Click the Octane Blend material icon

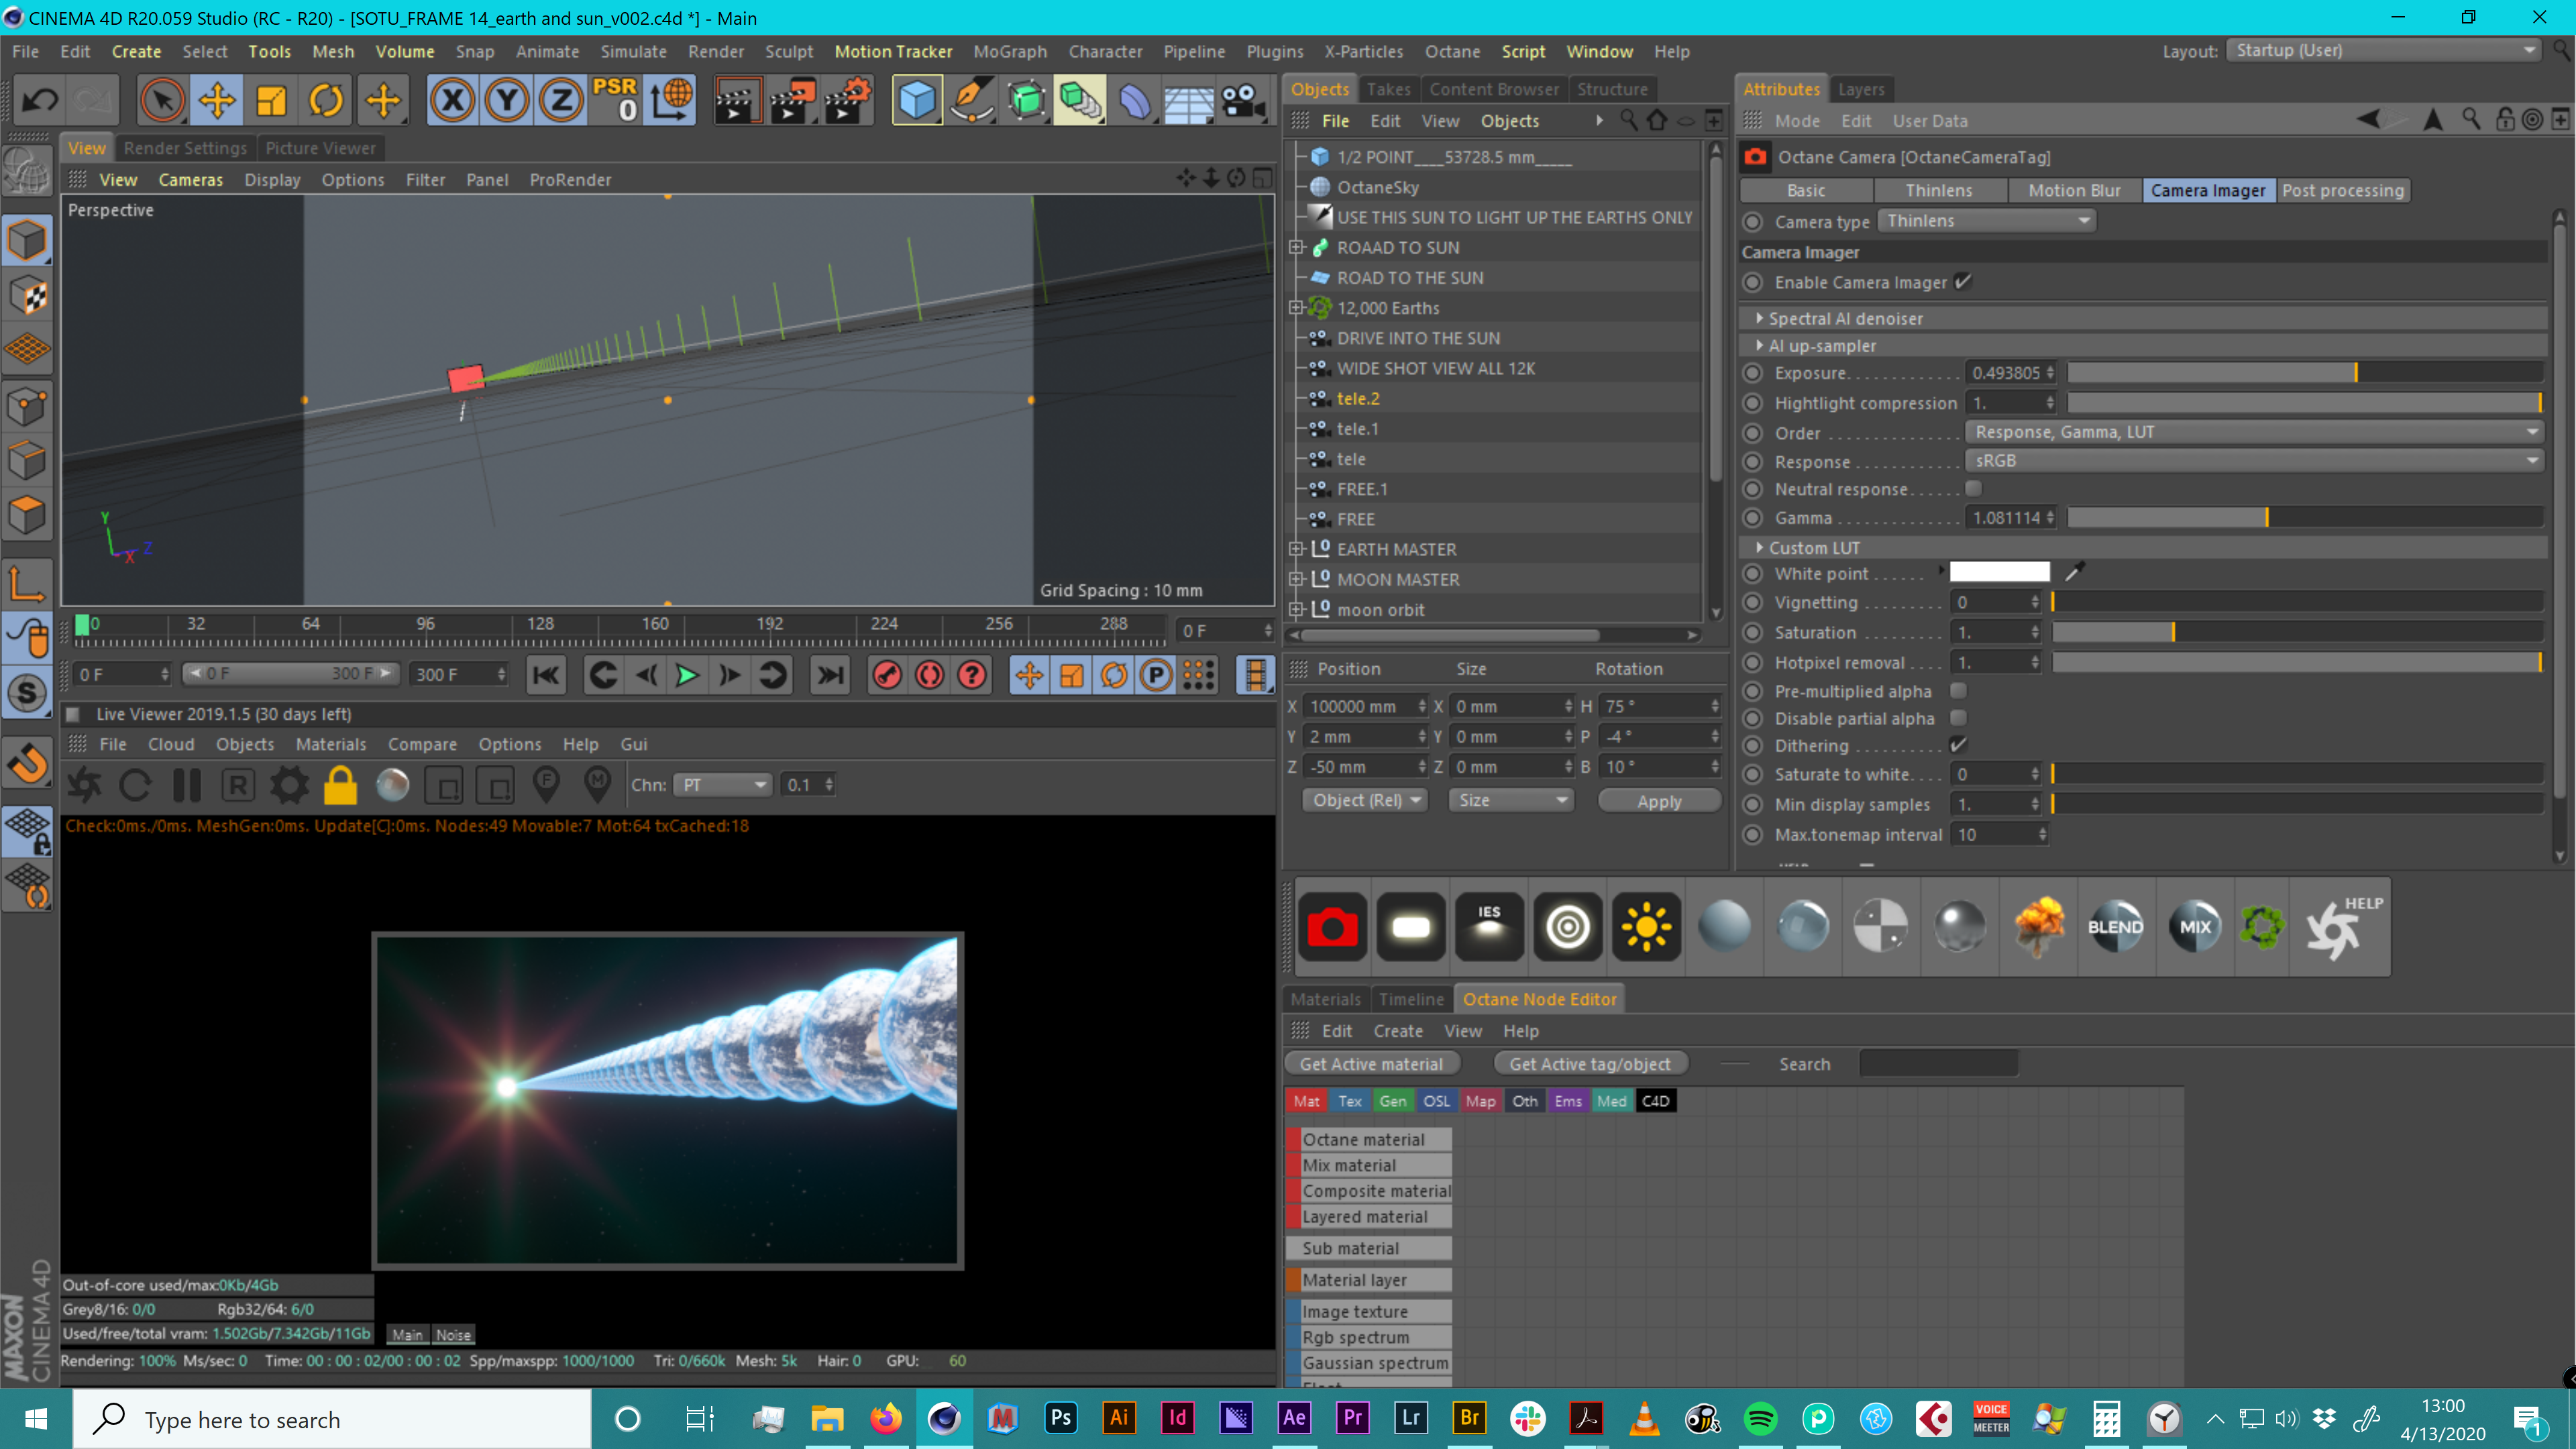point(2115,927)
